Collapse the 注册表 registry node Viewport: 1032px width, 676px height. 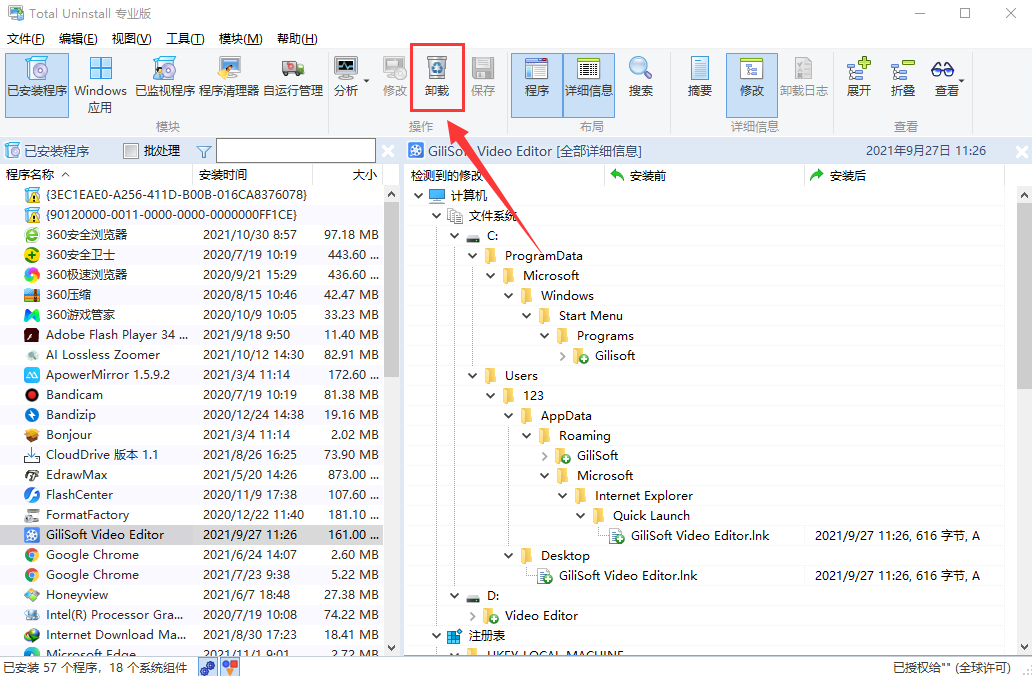pos(436,636)
